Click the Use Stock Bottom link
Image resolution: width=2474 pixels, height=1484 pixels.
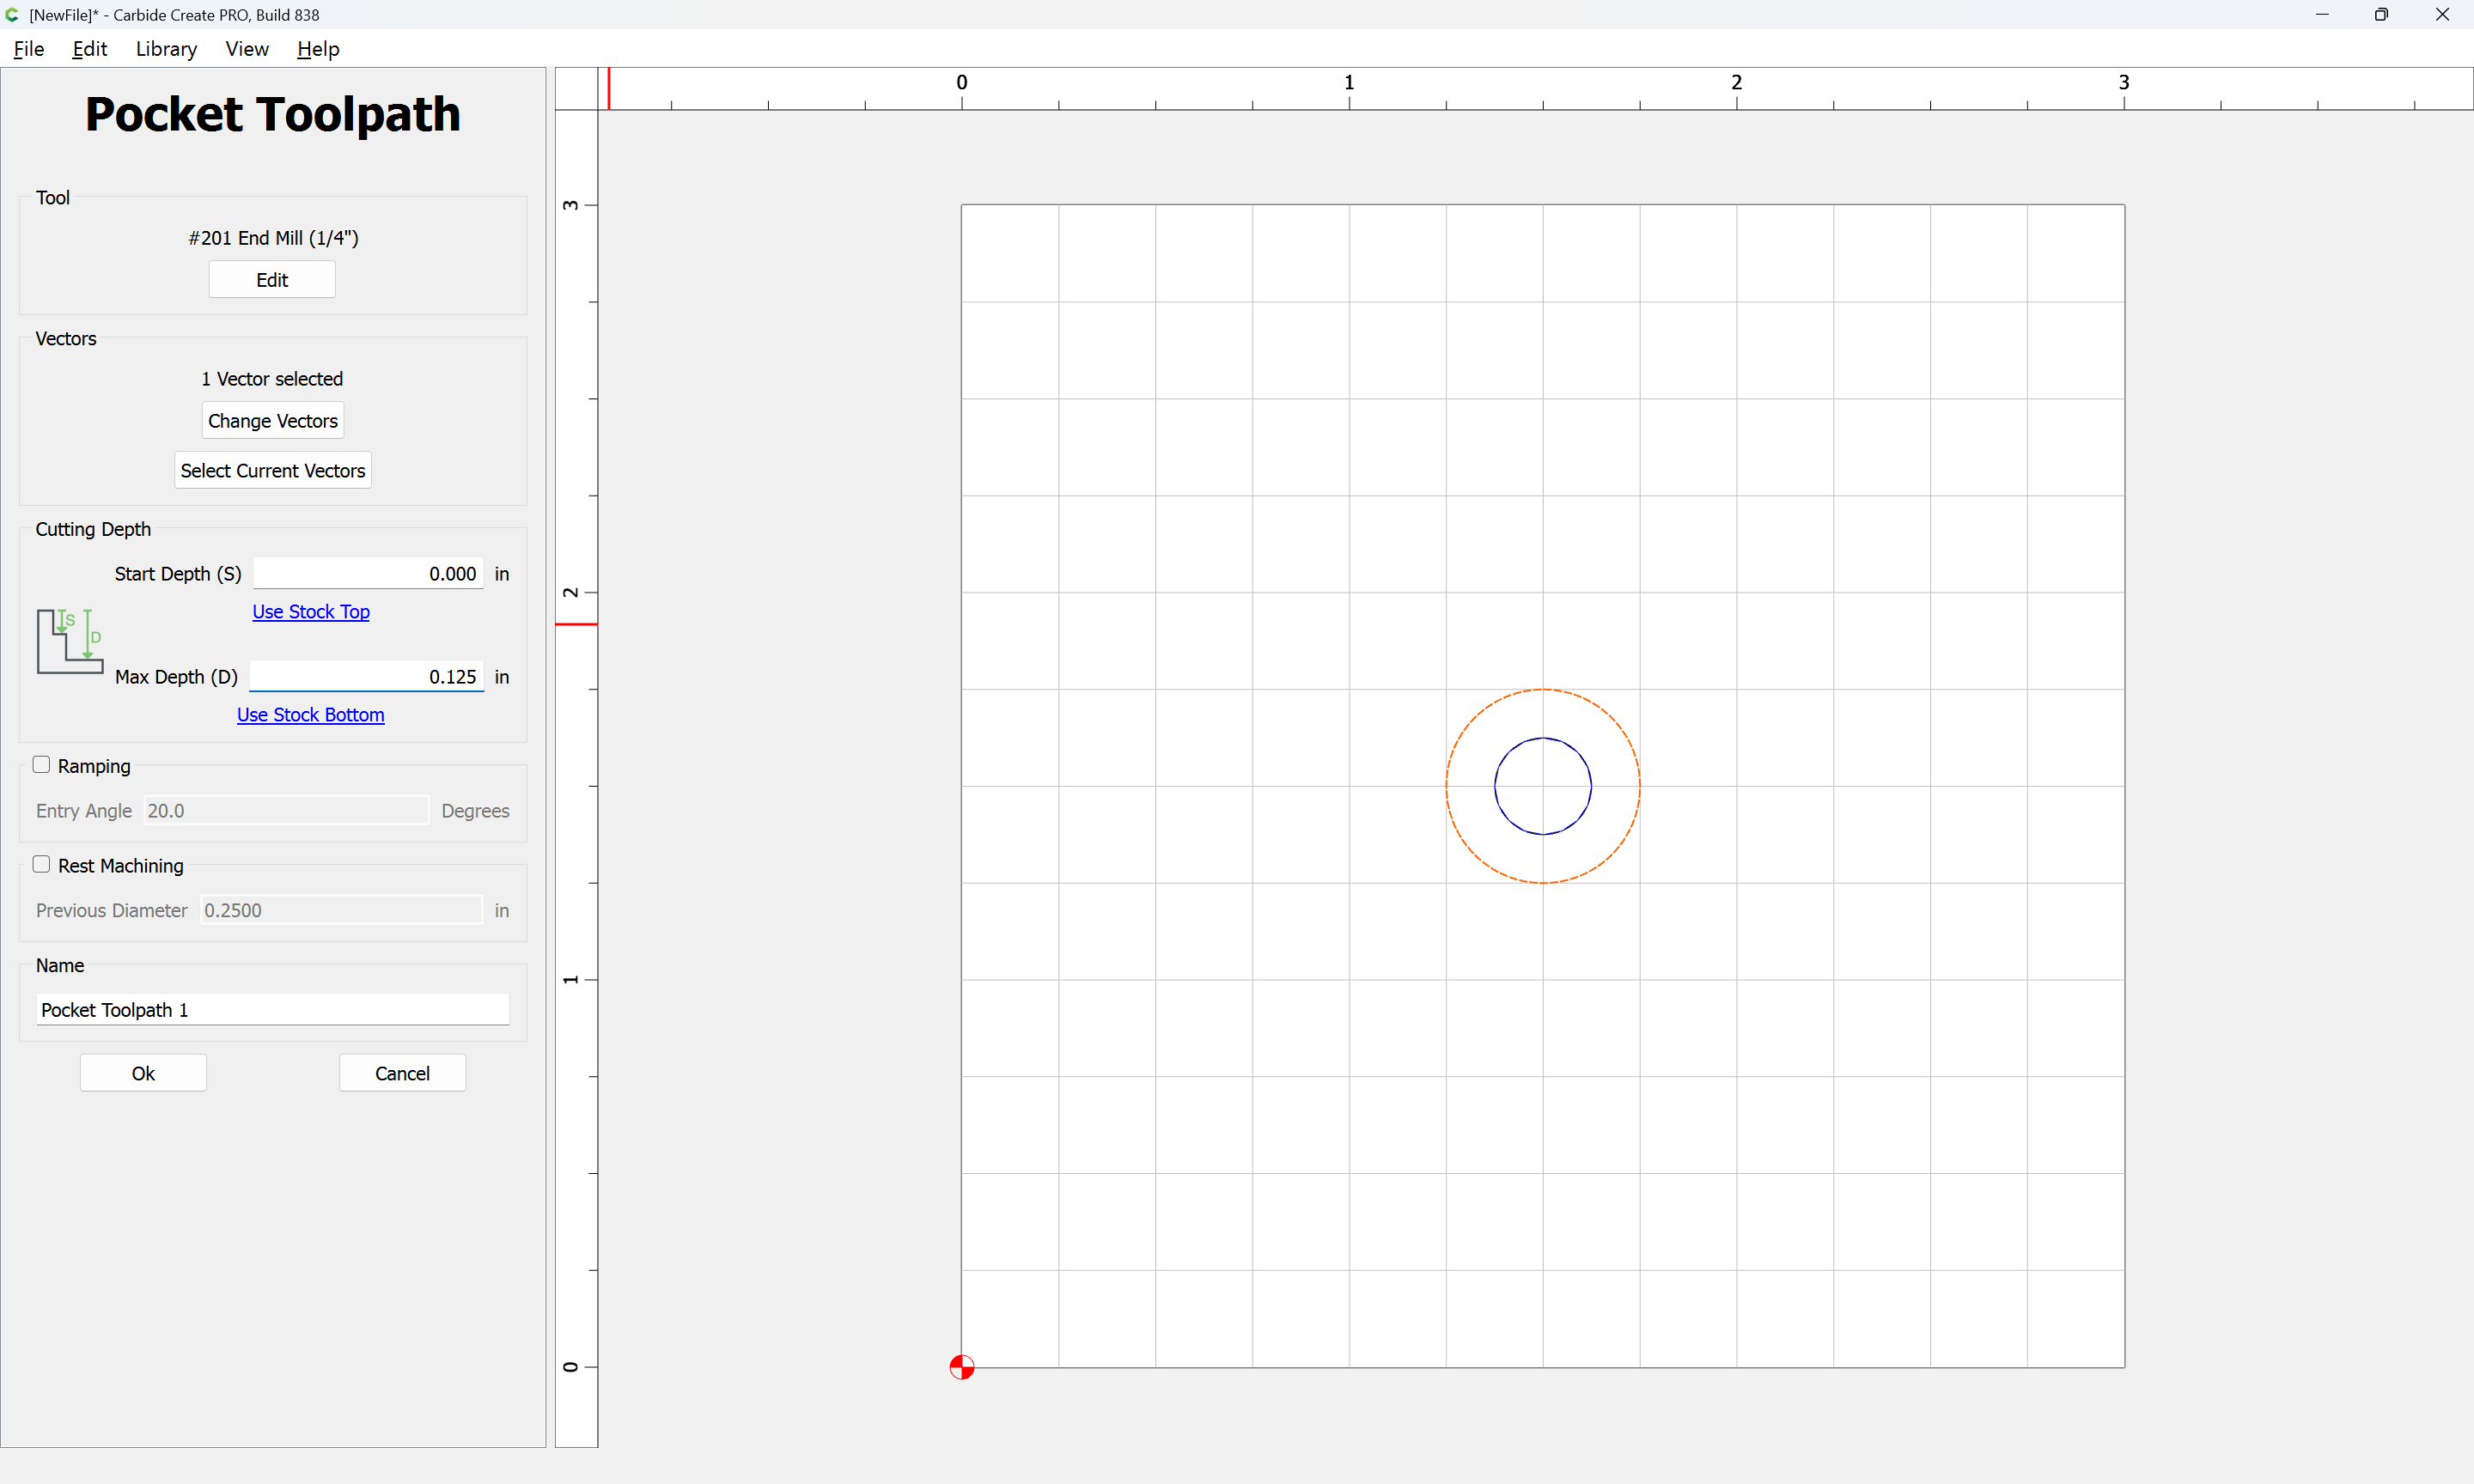pyautogui.click(x=310, y=714)
